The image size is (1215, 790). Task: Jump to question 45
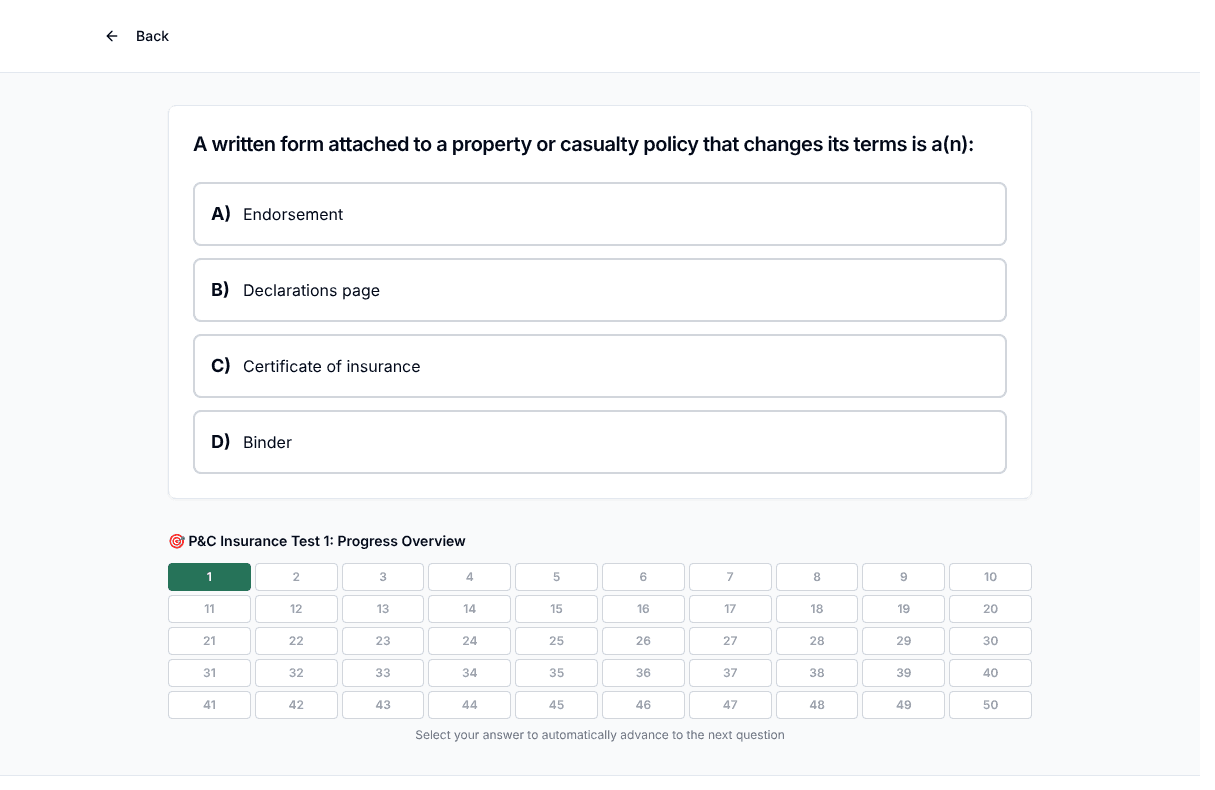tap(556, 705)
